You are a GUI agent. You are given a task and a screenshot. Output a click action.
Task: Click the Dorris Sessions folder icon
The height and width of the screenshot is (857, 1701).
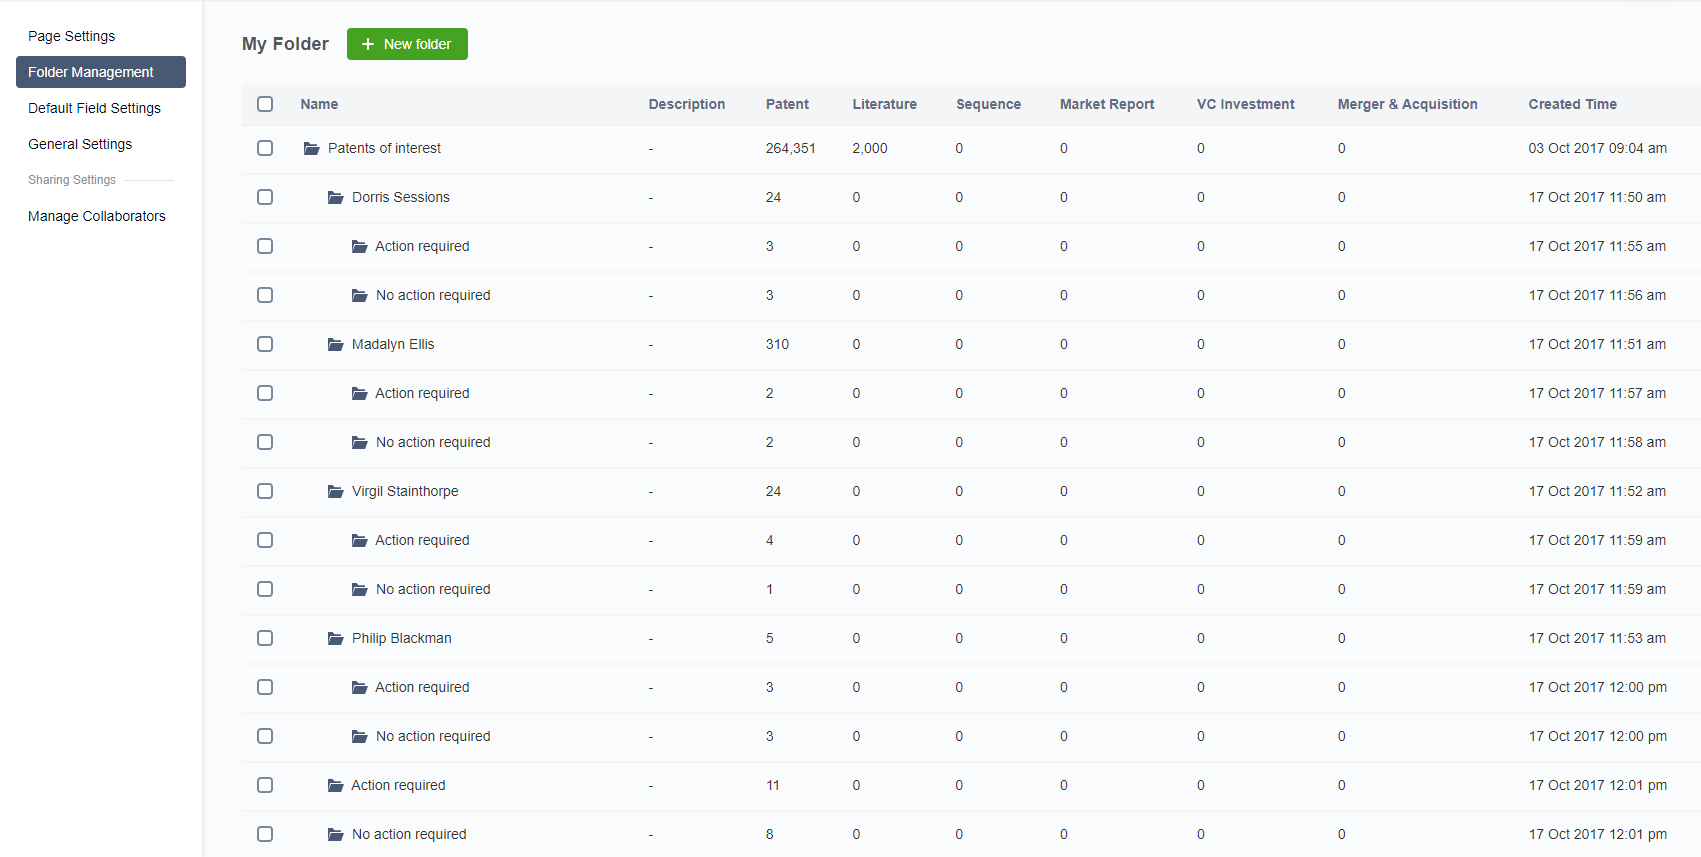[336, 197]
